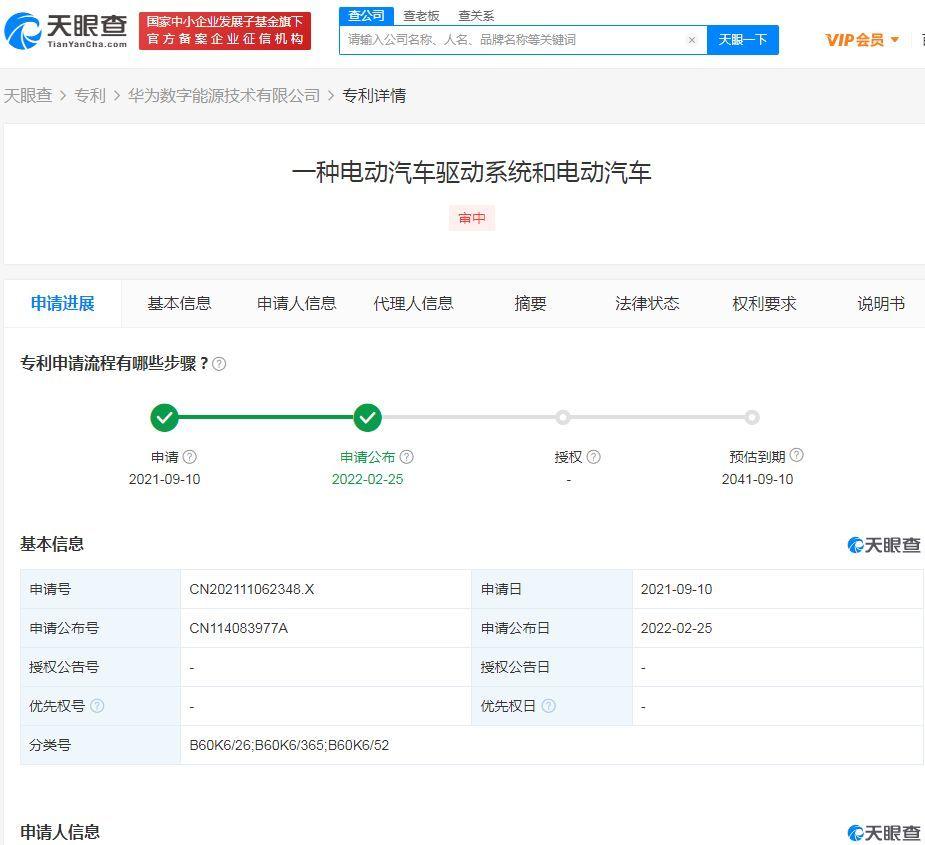The image size is (925, 845).
Task: Select the 查关系 search tab
Action: pyautogui.click(x=475, y=16)
